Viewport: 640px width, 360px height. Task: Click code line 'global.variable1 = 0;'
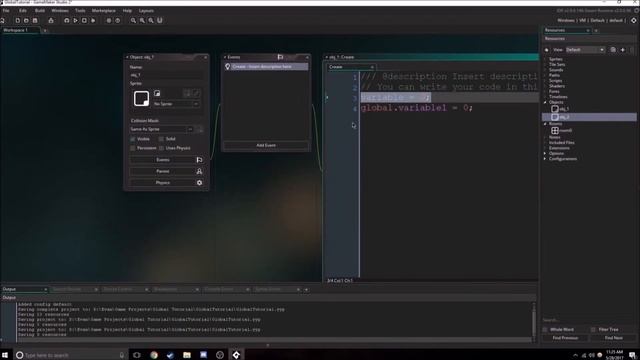coord(417,108)
